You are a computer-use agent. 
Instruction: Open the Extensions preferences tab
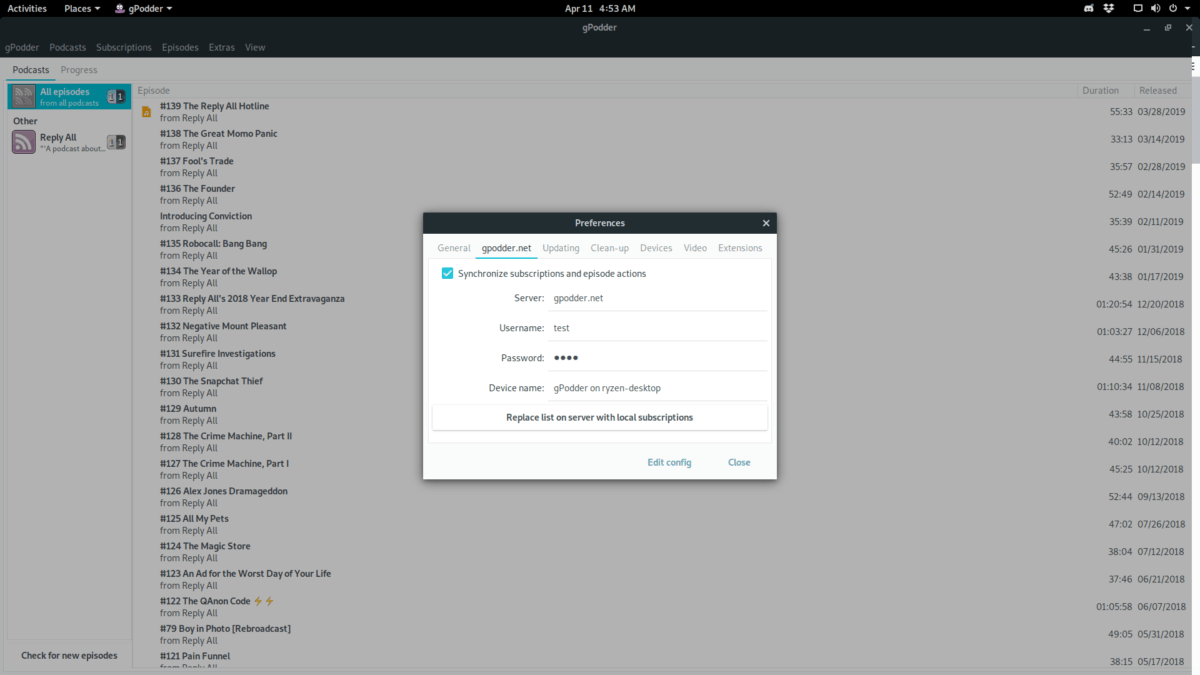click(x=740, y=248)
